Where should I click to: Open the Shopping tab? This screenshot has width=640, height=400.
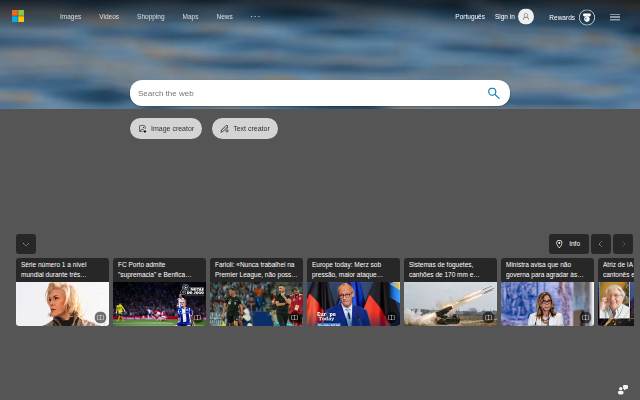point(151,17)
